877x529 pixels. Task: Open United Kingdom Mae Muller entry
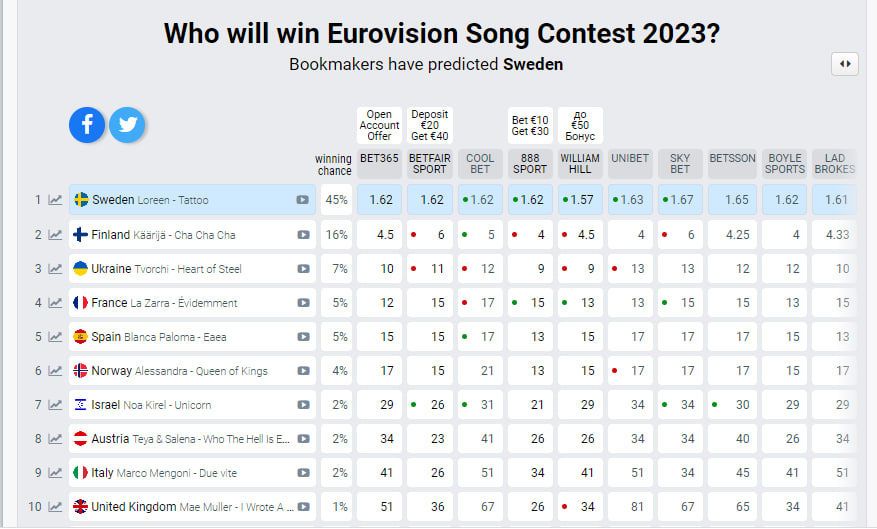click(x=190, y=507)
